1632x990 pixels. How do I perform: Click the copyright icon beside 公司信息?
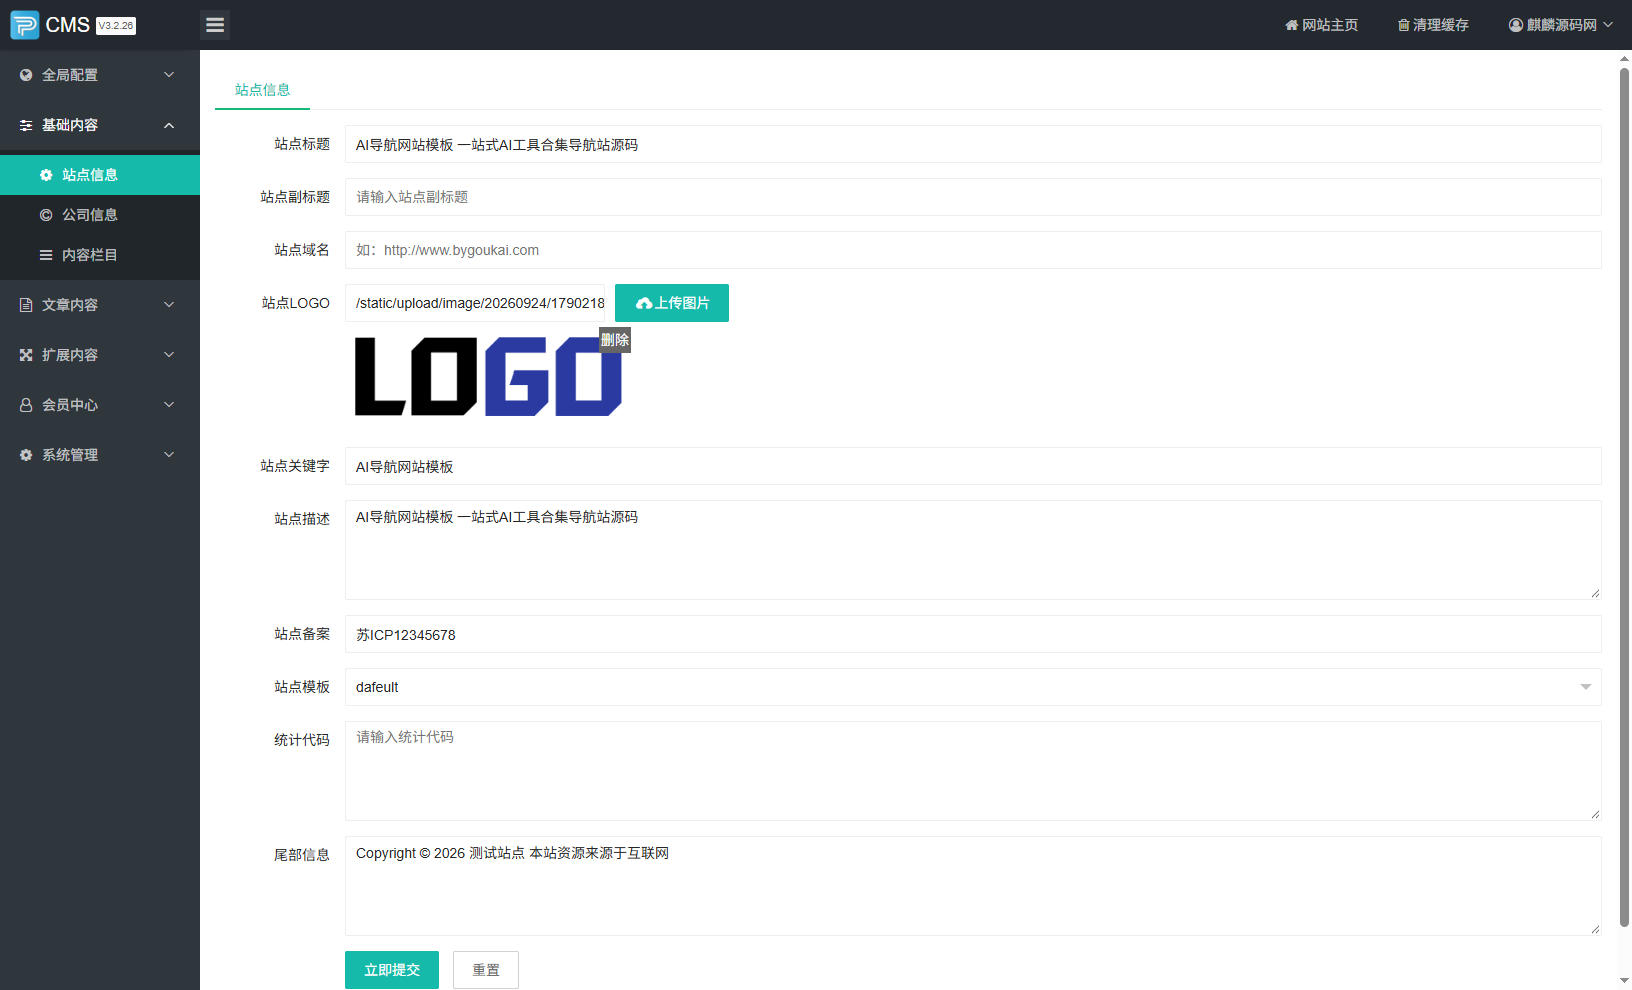coord(46,215)
